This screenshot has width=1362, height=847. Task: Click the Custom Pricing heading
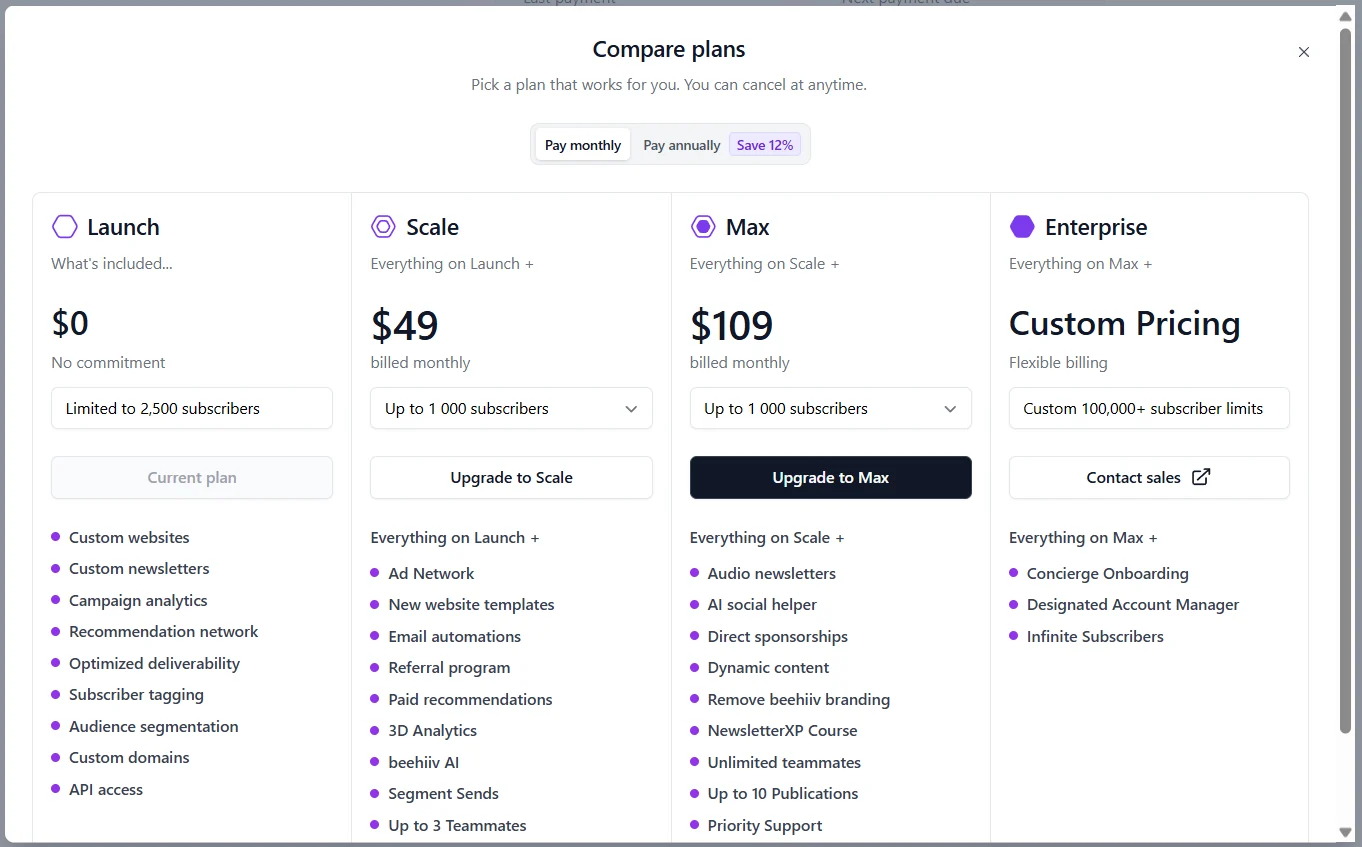click(1124, 323)
